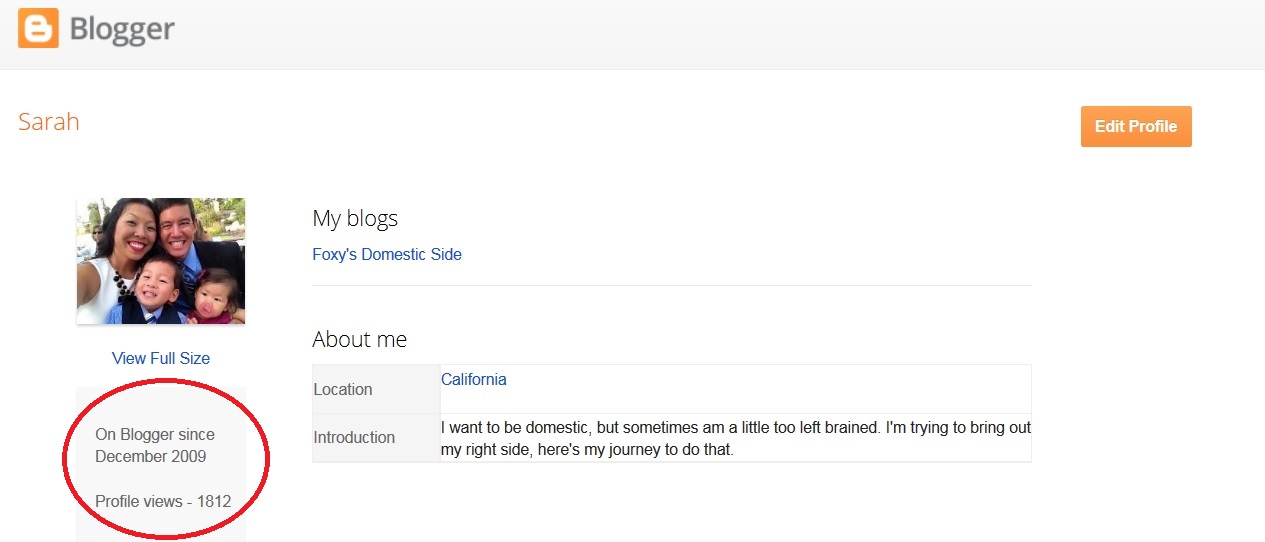
Task: Click the divider line below Foxy's Domestic Side
Action: point(672,285)
